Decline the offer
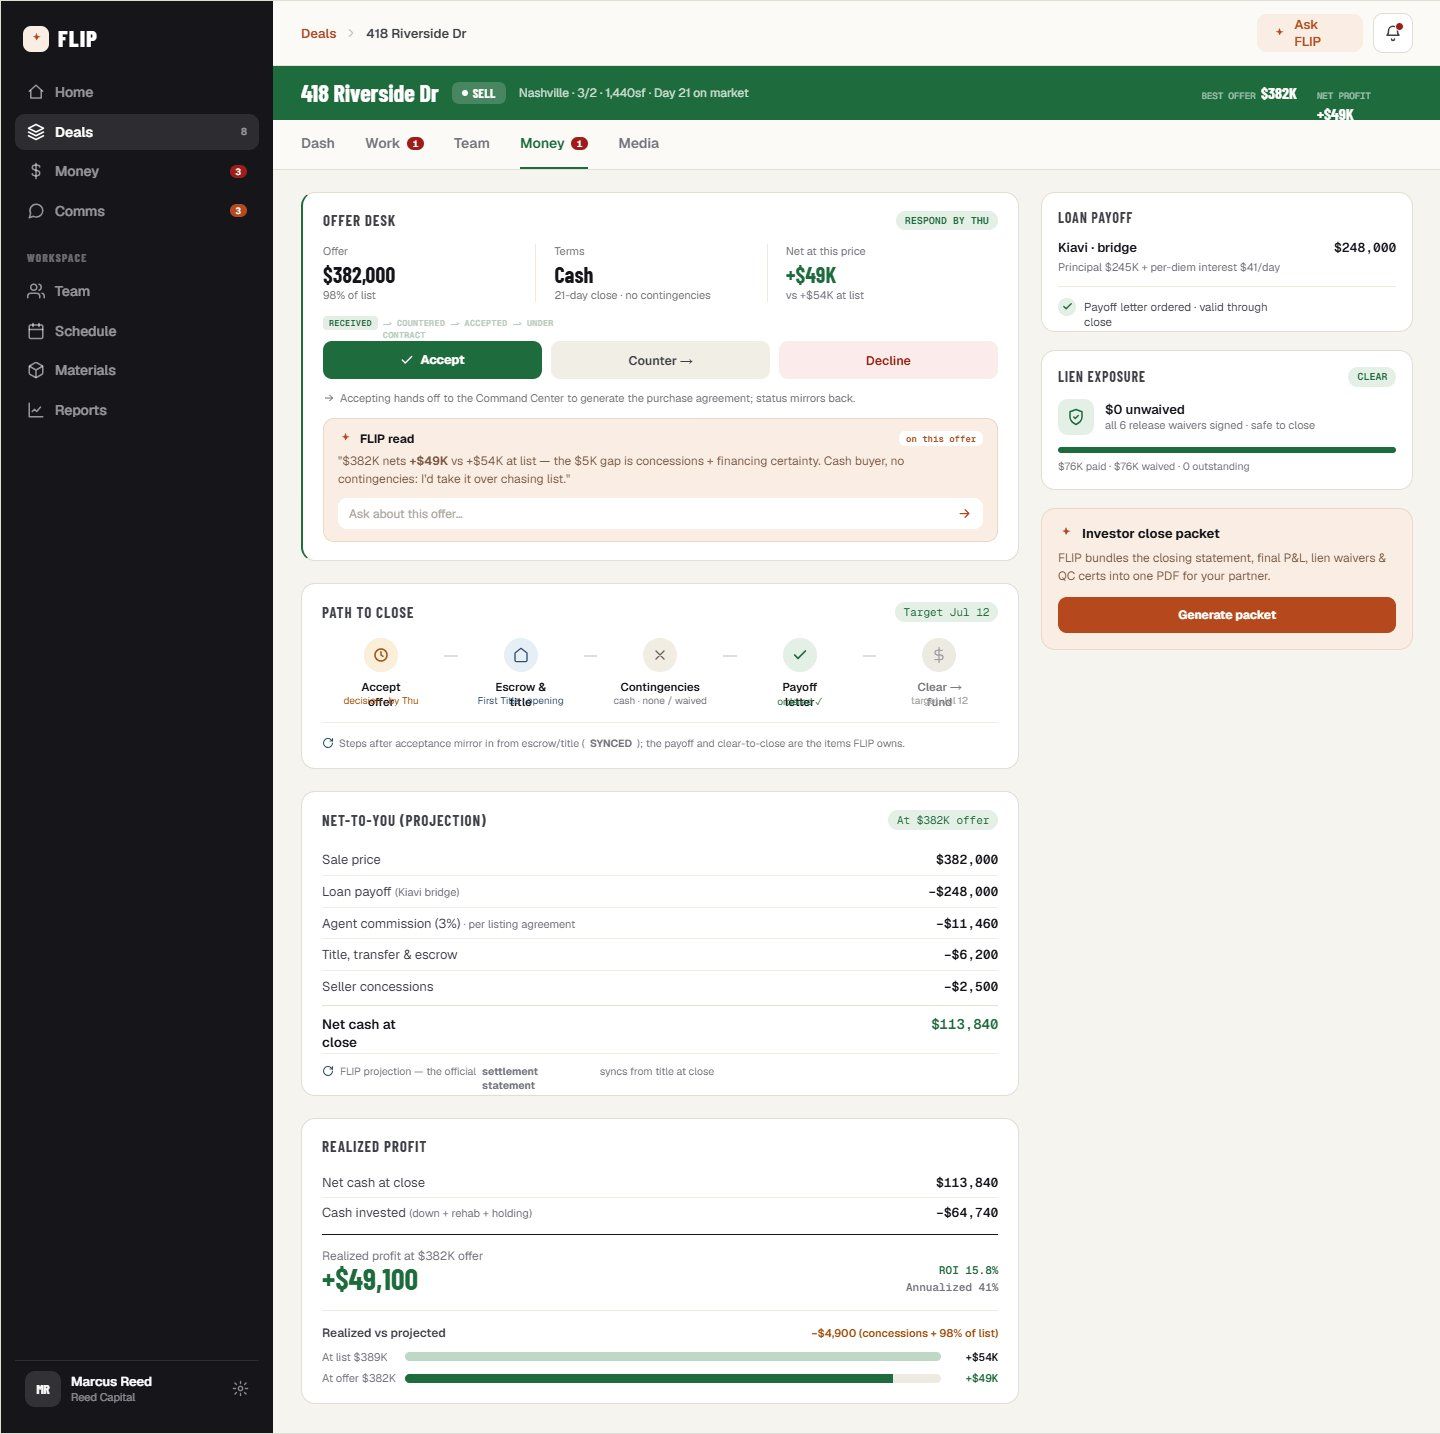 click(x=888, y=360)
